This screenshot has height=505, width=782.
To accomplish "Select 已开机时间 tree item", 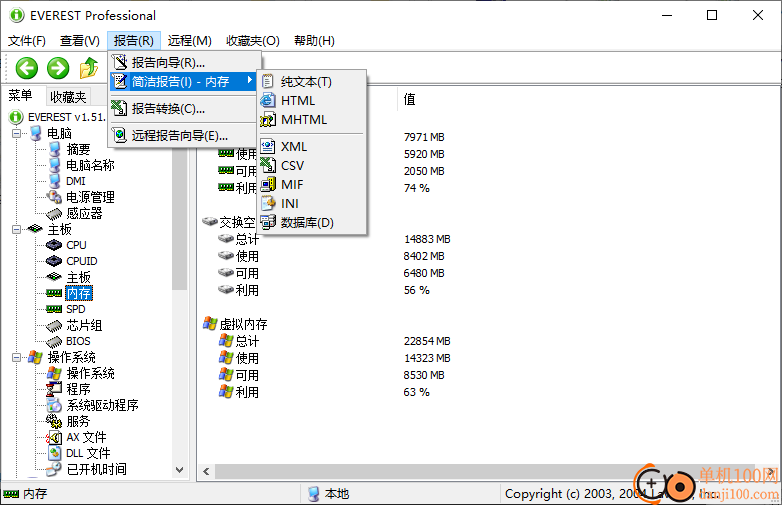I will 96,469.
